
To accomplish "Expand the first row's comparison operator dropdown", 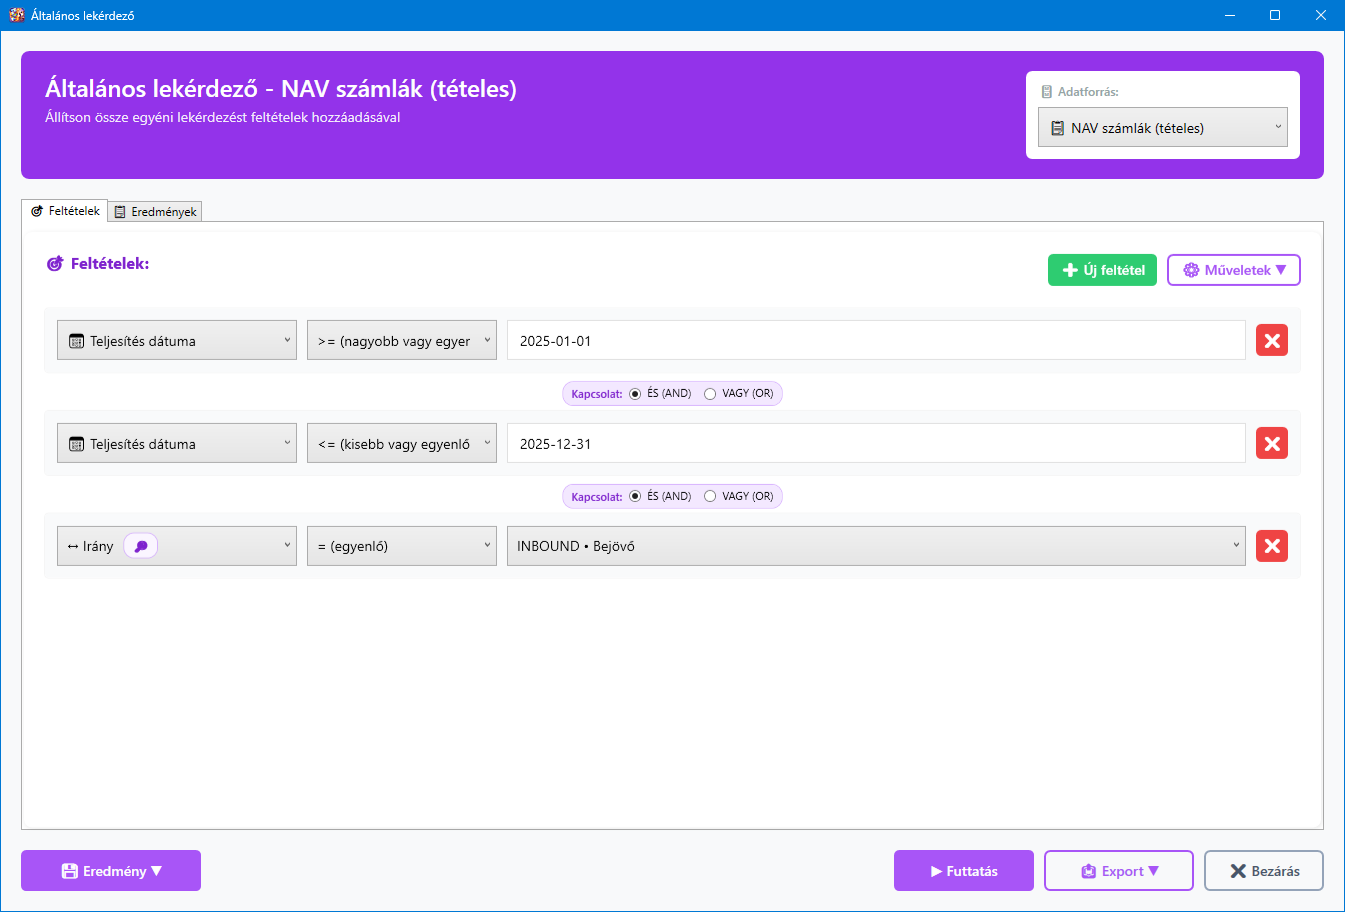I will pyautogui.click(x=401, y=340).
